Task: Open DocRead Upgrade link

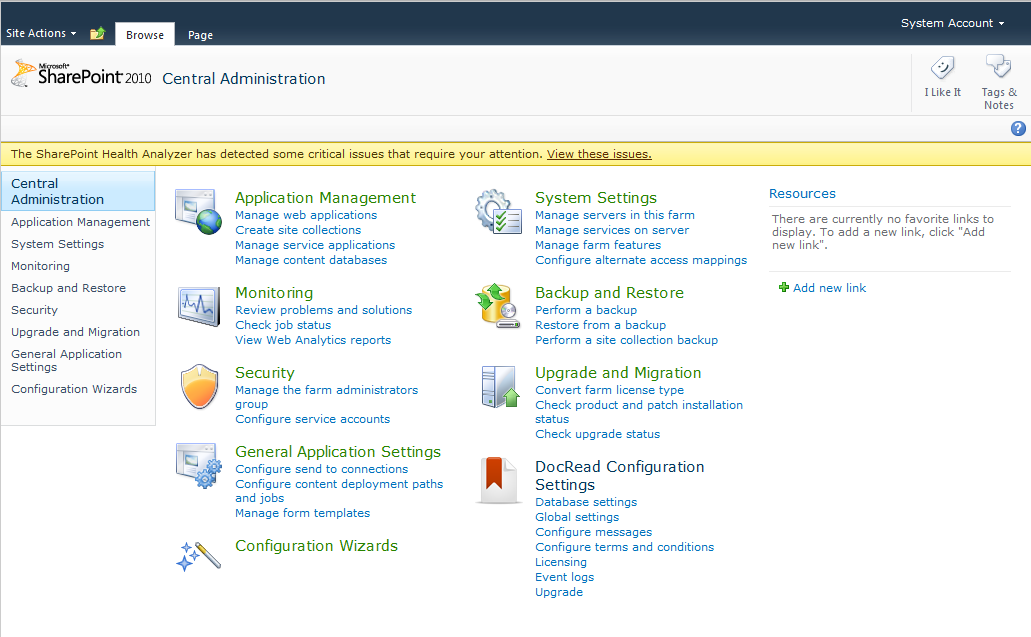Action: coord(559,592)
